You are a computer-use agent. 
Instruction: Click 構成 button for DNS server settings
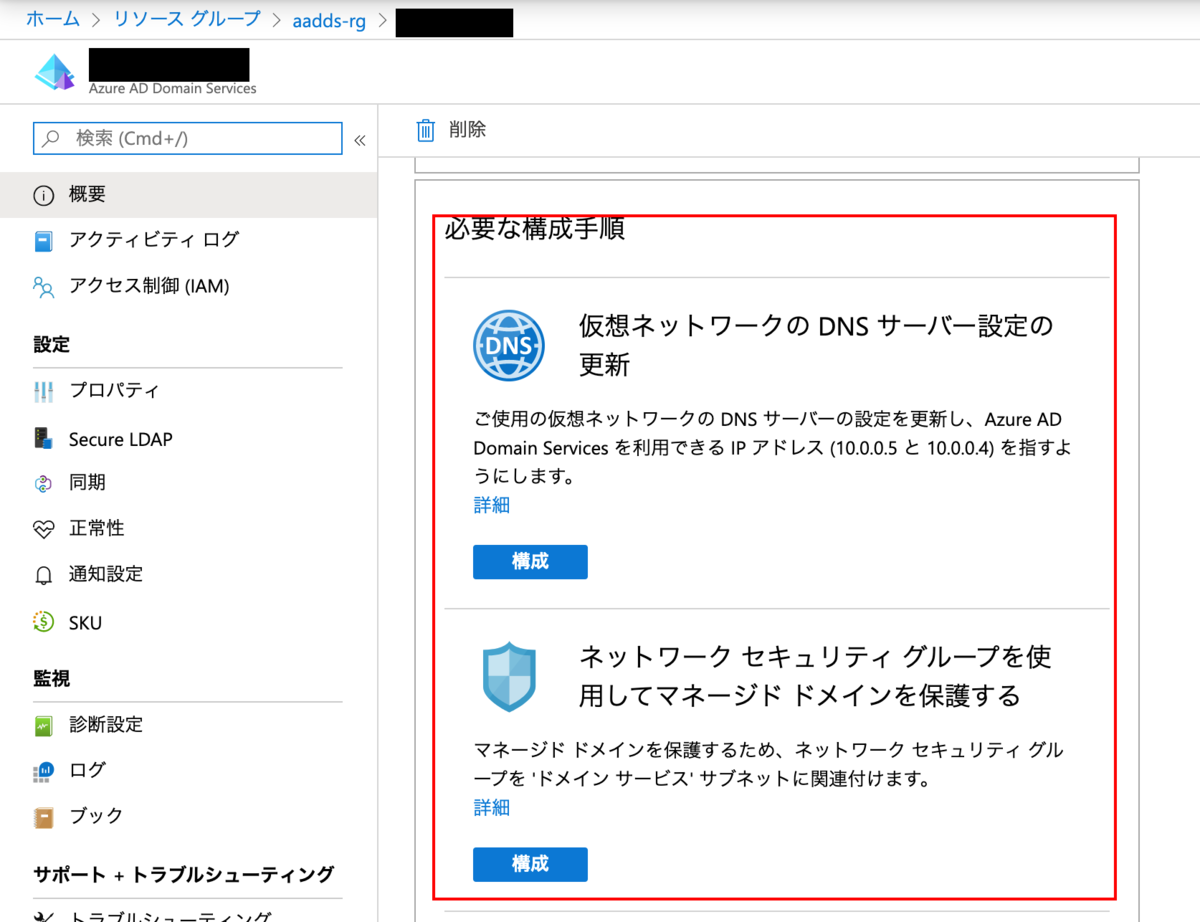530,562
